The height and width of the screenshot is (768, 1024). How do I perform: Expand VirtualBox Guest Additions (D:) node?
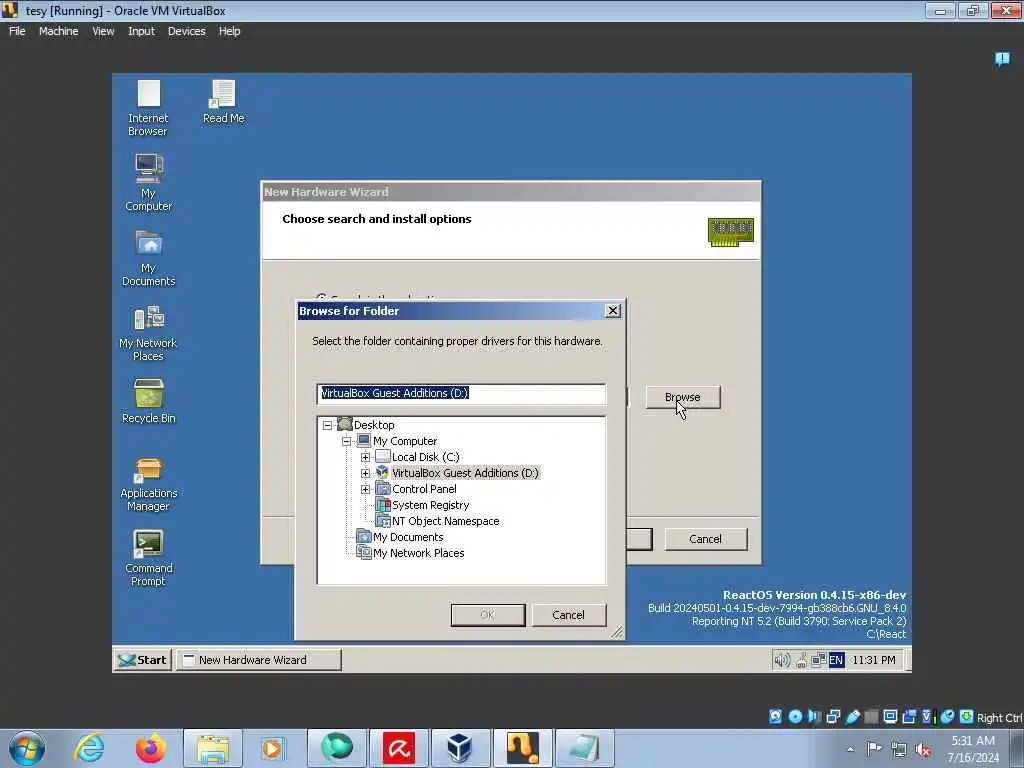pyautogui.click(x=365, y=473)
